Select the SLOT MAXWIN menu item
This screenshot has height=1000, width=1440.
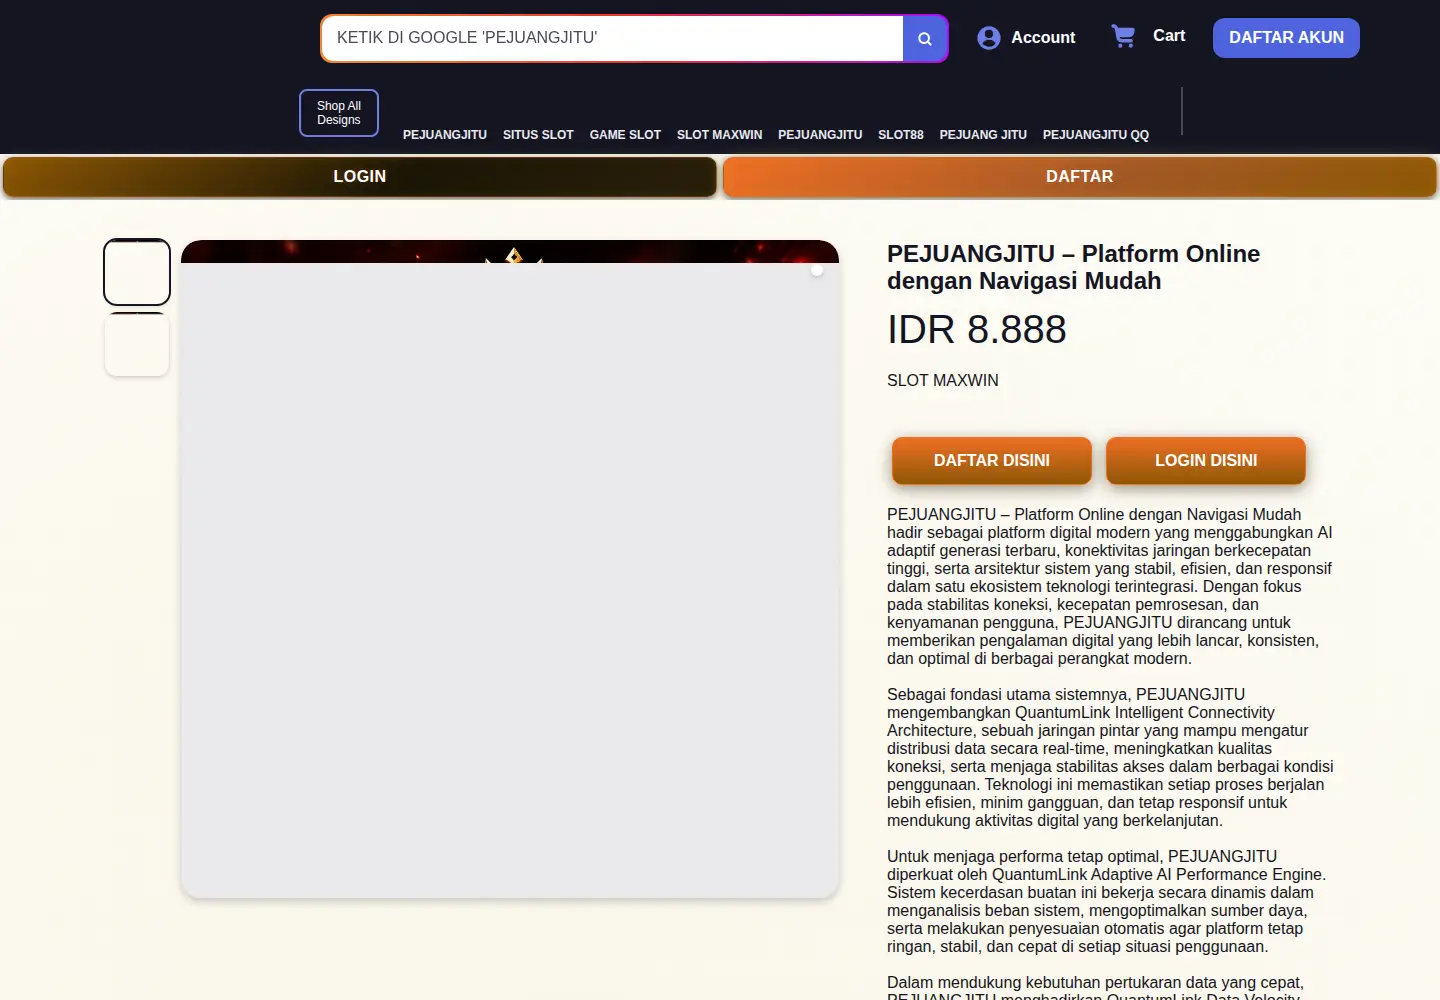pos(719,135)
